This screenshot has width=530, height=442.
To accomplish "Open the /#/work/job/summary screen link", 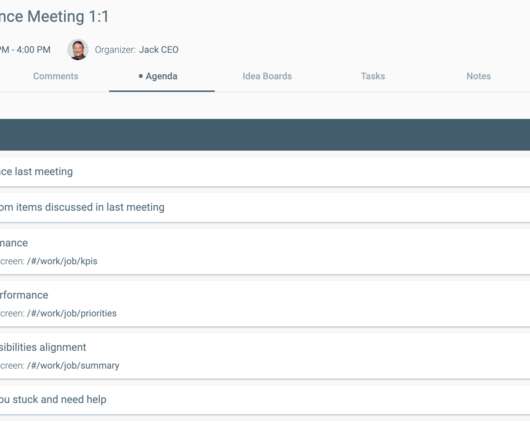I will (x=73, y=366).
